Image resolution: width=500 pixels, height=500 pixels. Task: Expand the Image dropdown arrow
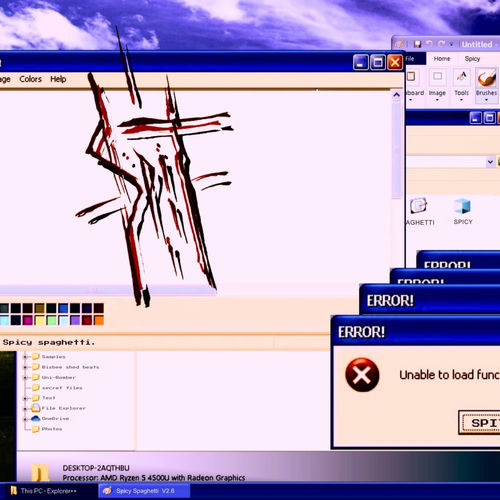tap(437, 100)
